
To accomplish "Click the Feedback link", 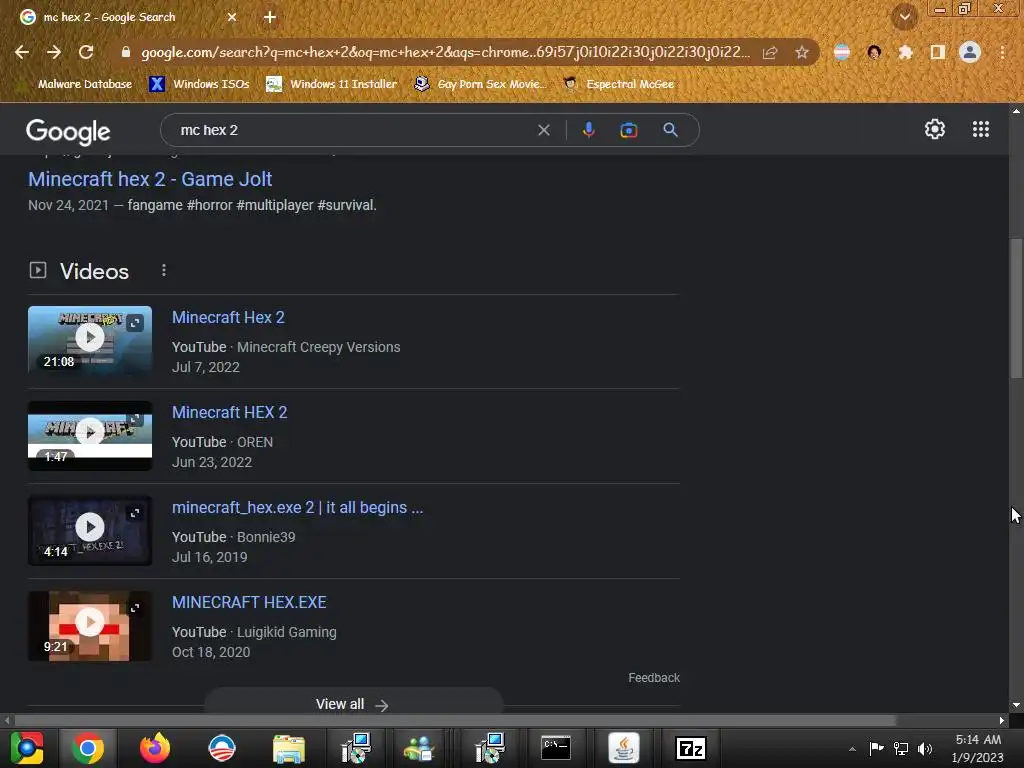I will pyautogui.click(x=654, y=678).
